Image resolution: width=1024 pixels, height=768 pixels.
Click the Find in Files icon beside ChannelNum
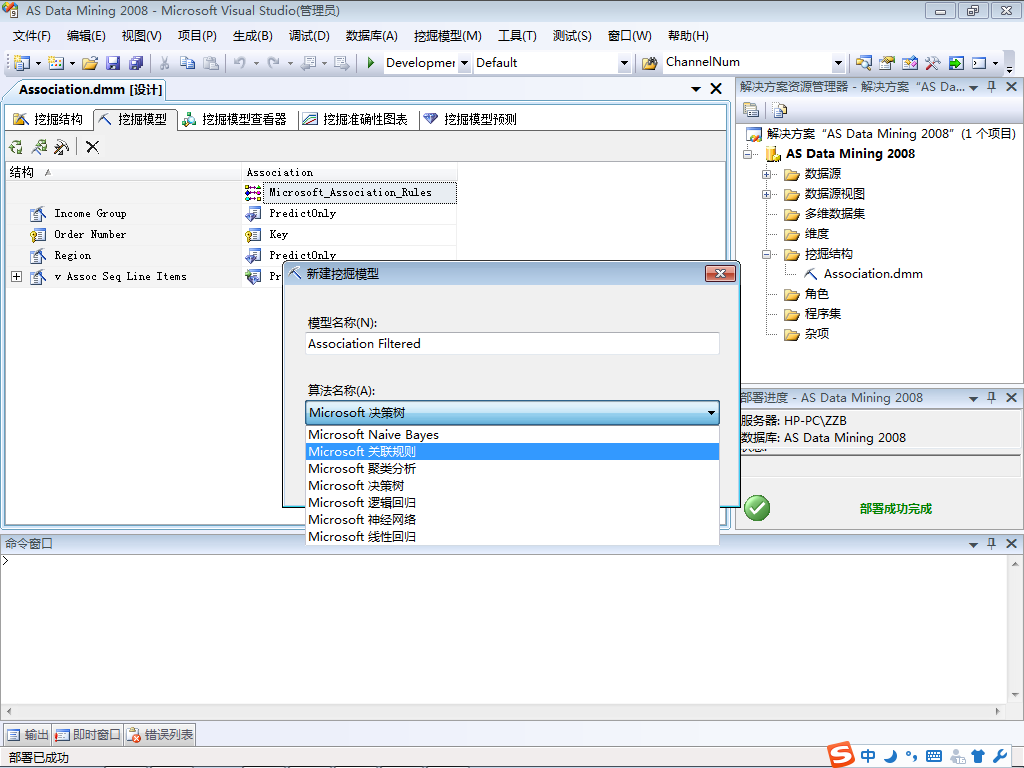point(649,63)
